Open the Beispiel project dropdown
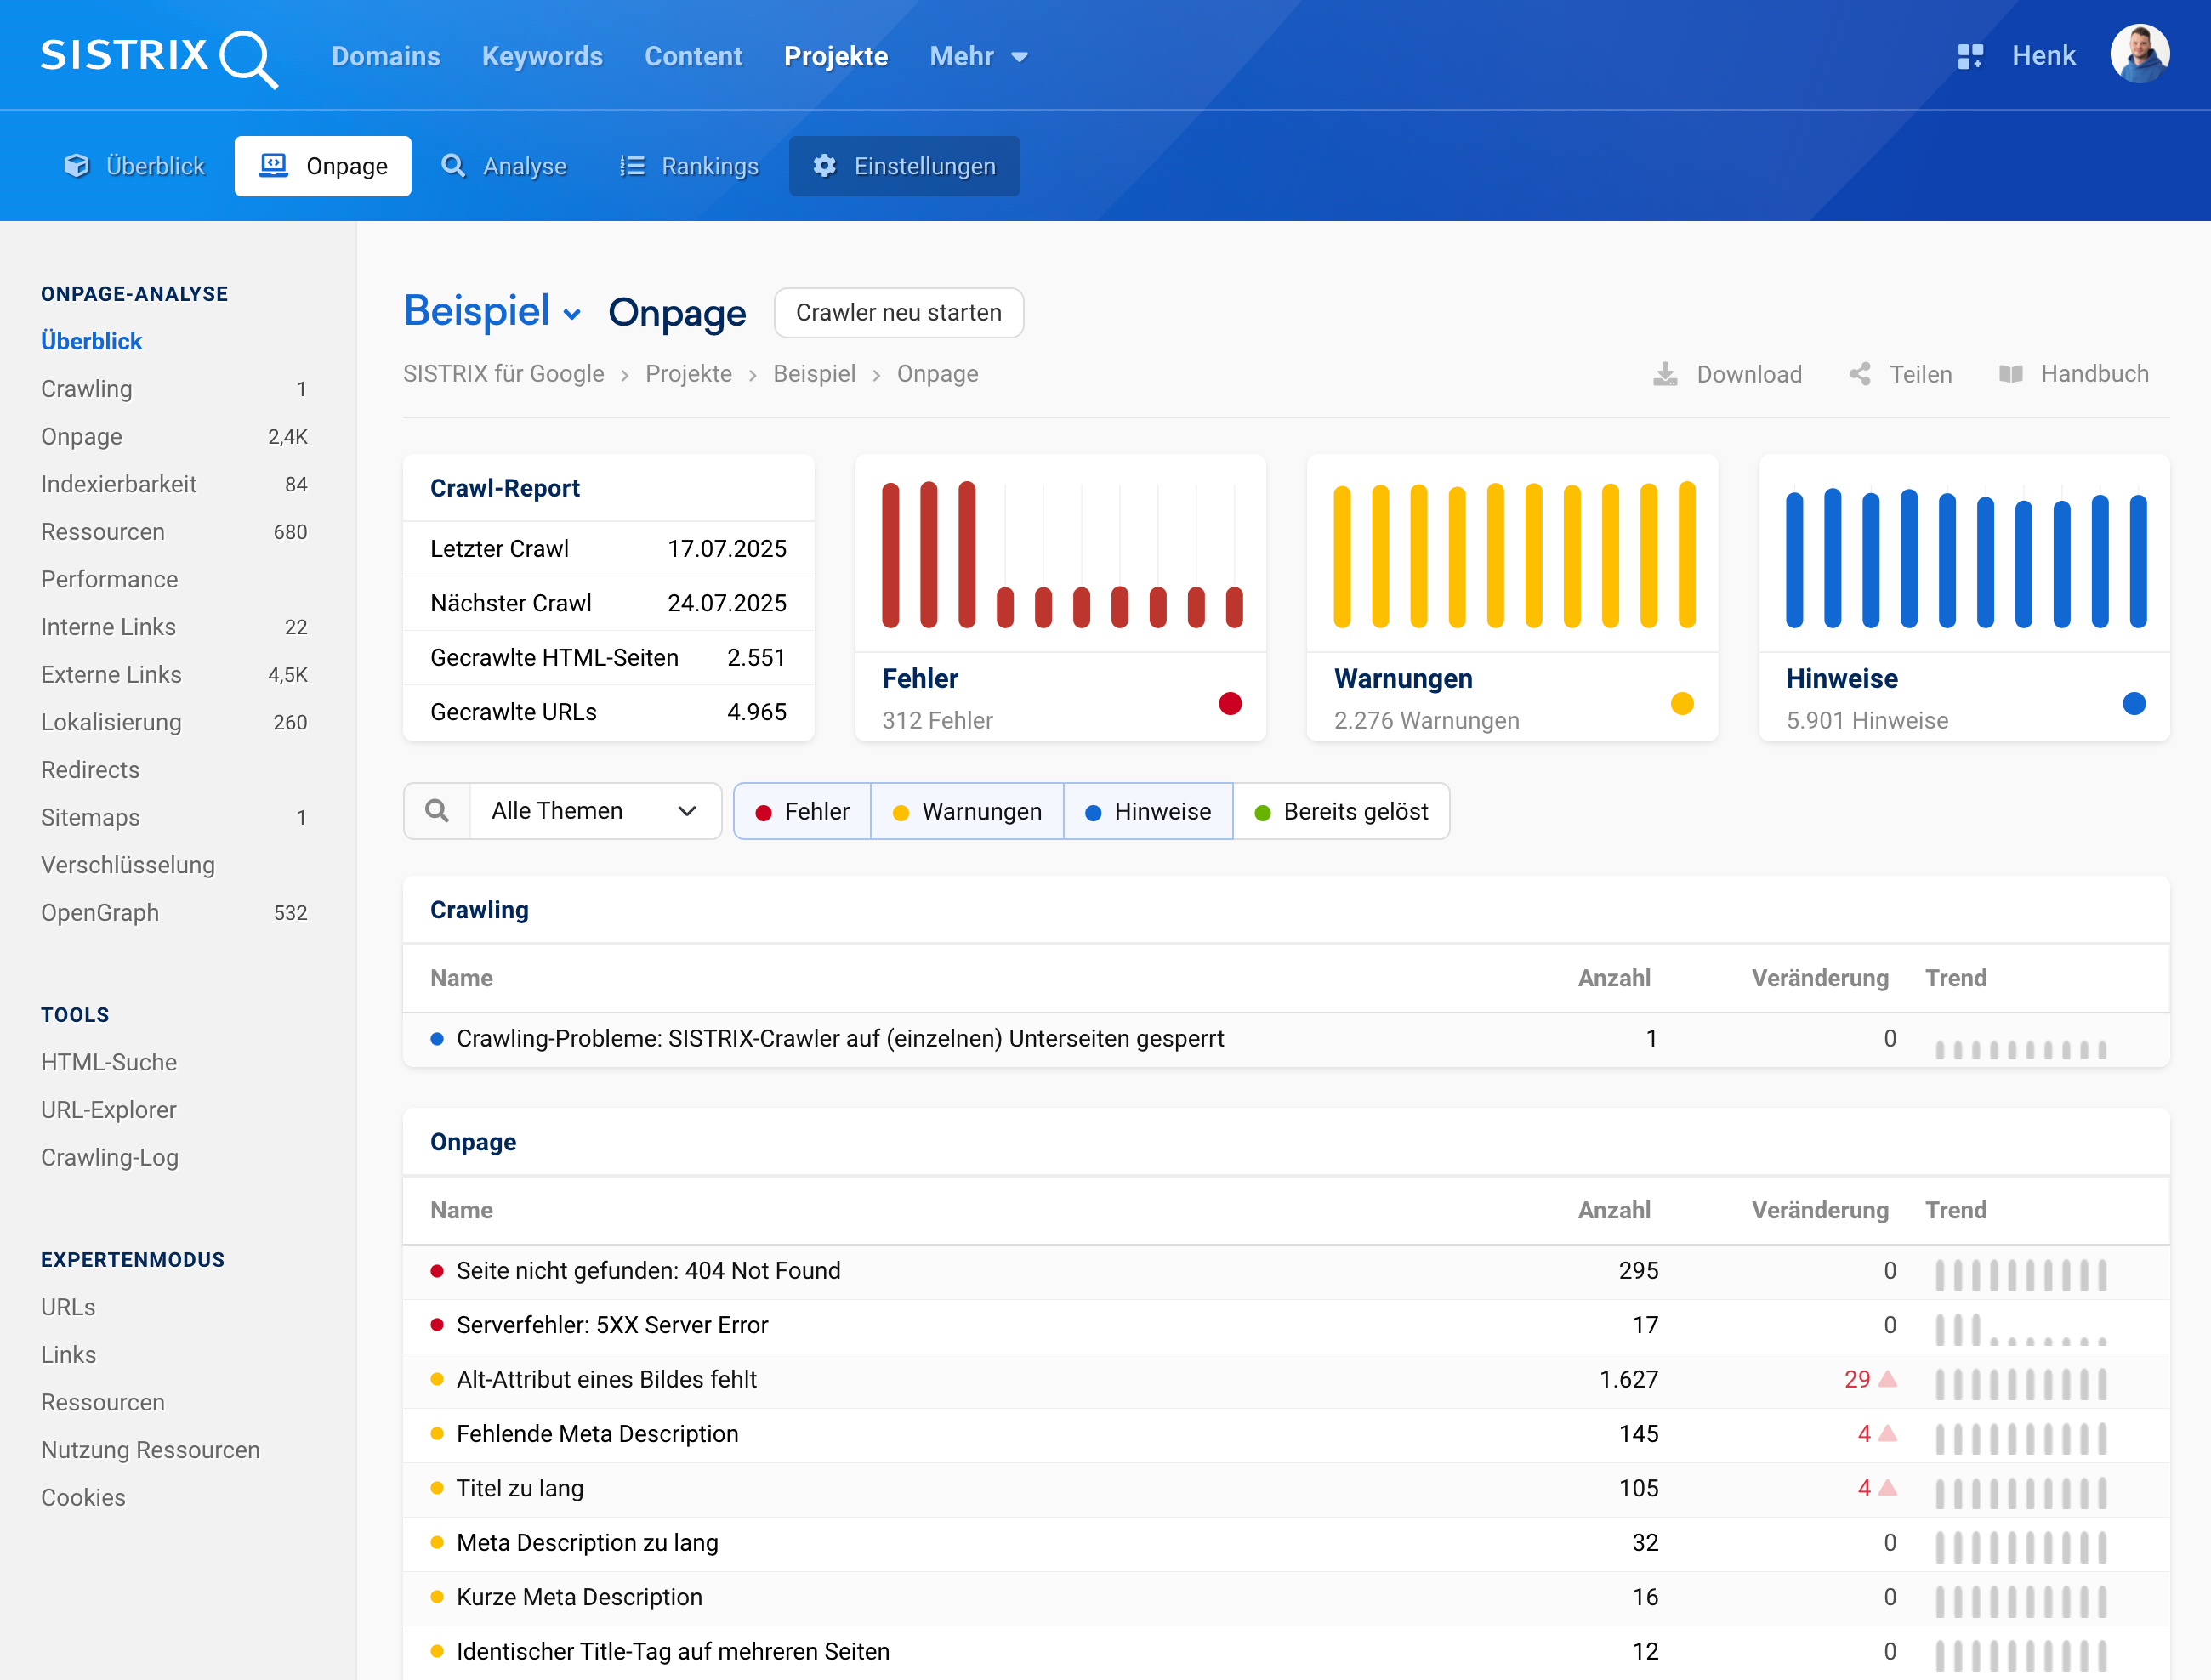Screen dimensions: 2211x1680 coord(493,312)
